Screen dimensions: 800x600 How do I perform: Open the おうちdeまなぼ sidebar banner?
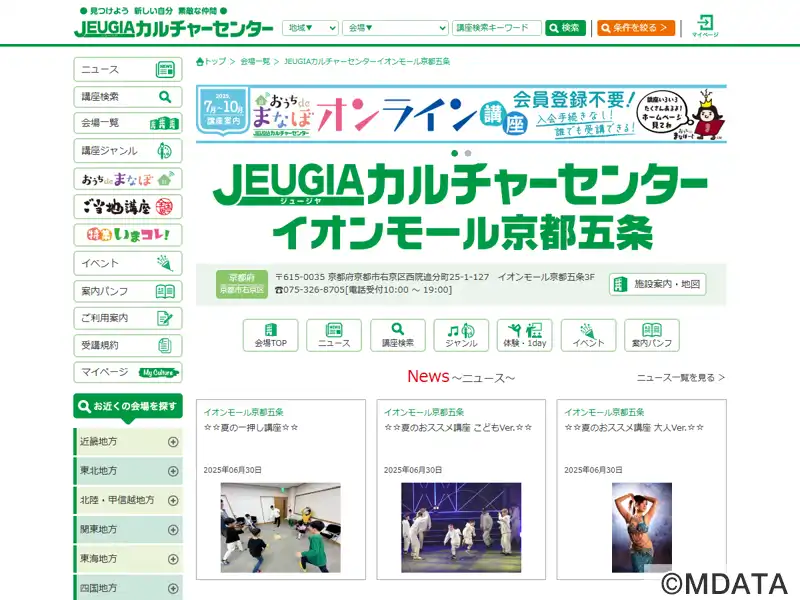click(128, 179)
